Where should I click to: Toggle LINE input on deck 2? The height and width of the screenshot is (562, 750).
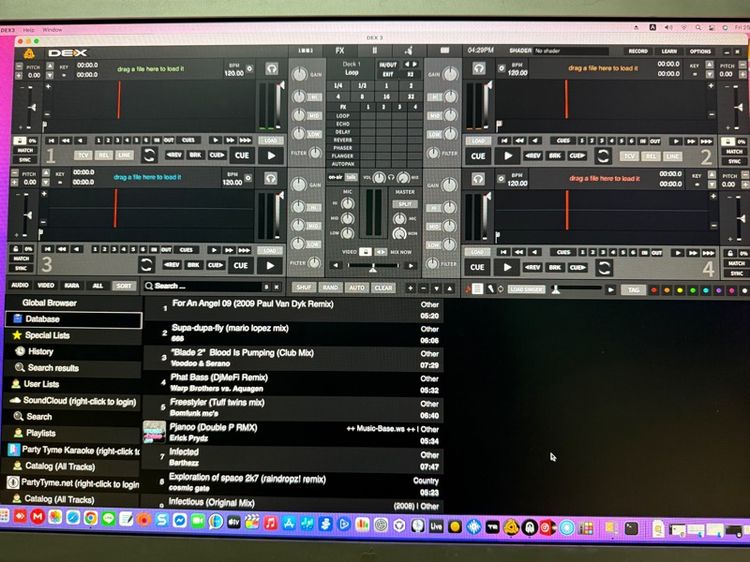(672, 156)
